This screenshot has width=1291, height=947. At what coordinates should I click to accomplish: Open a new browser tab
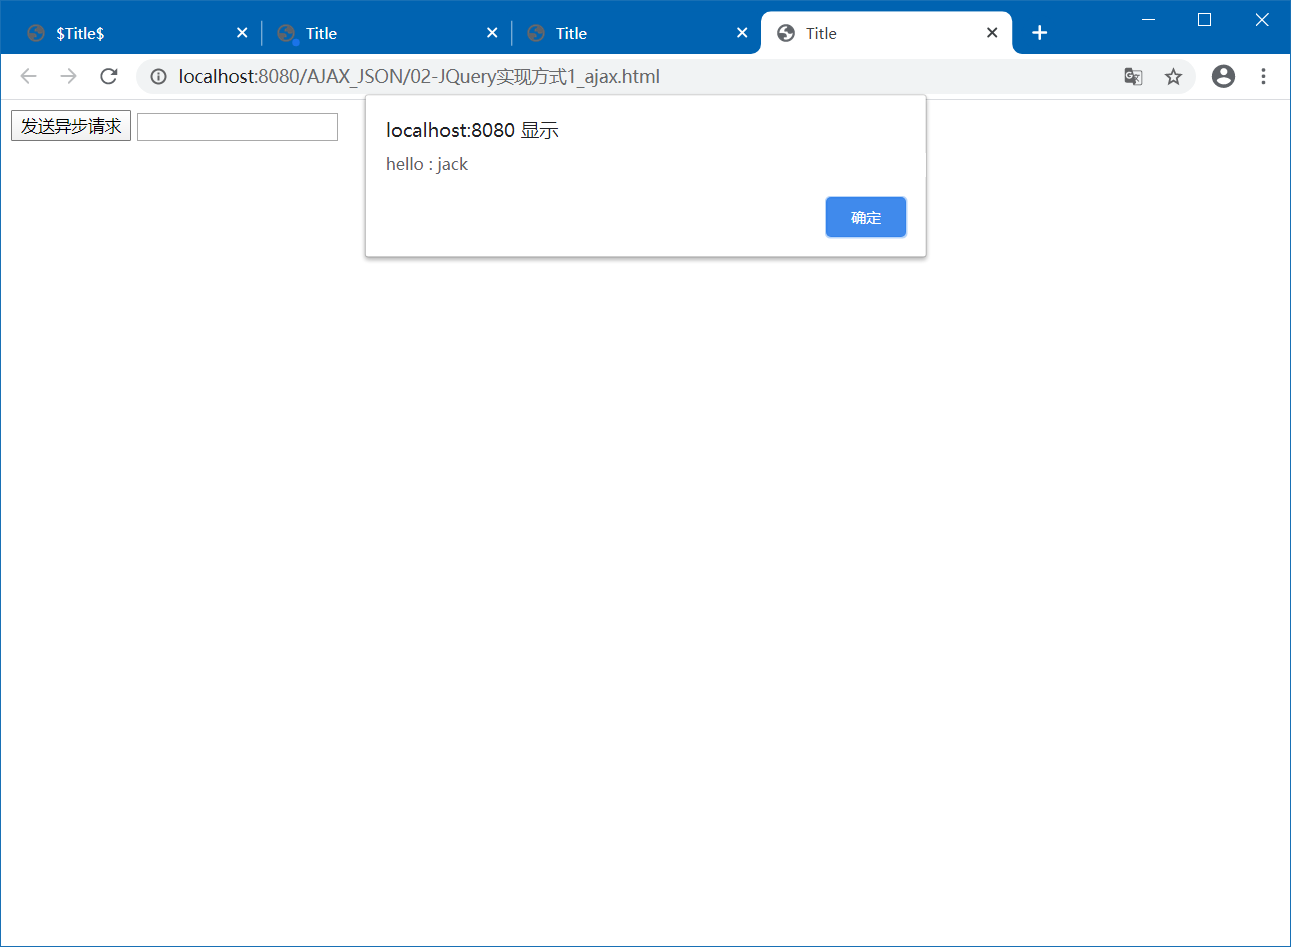click(1040, 33)
